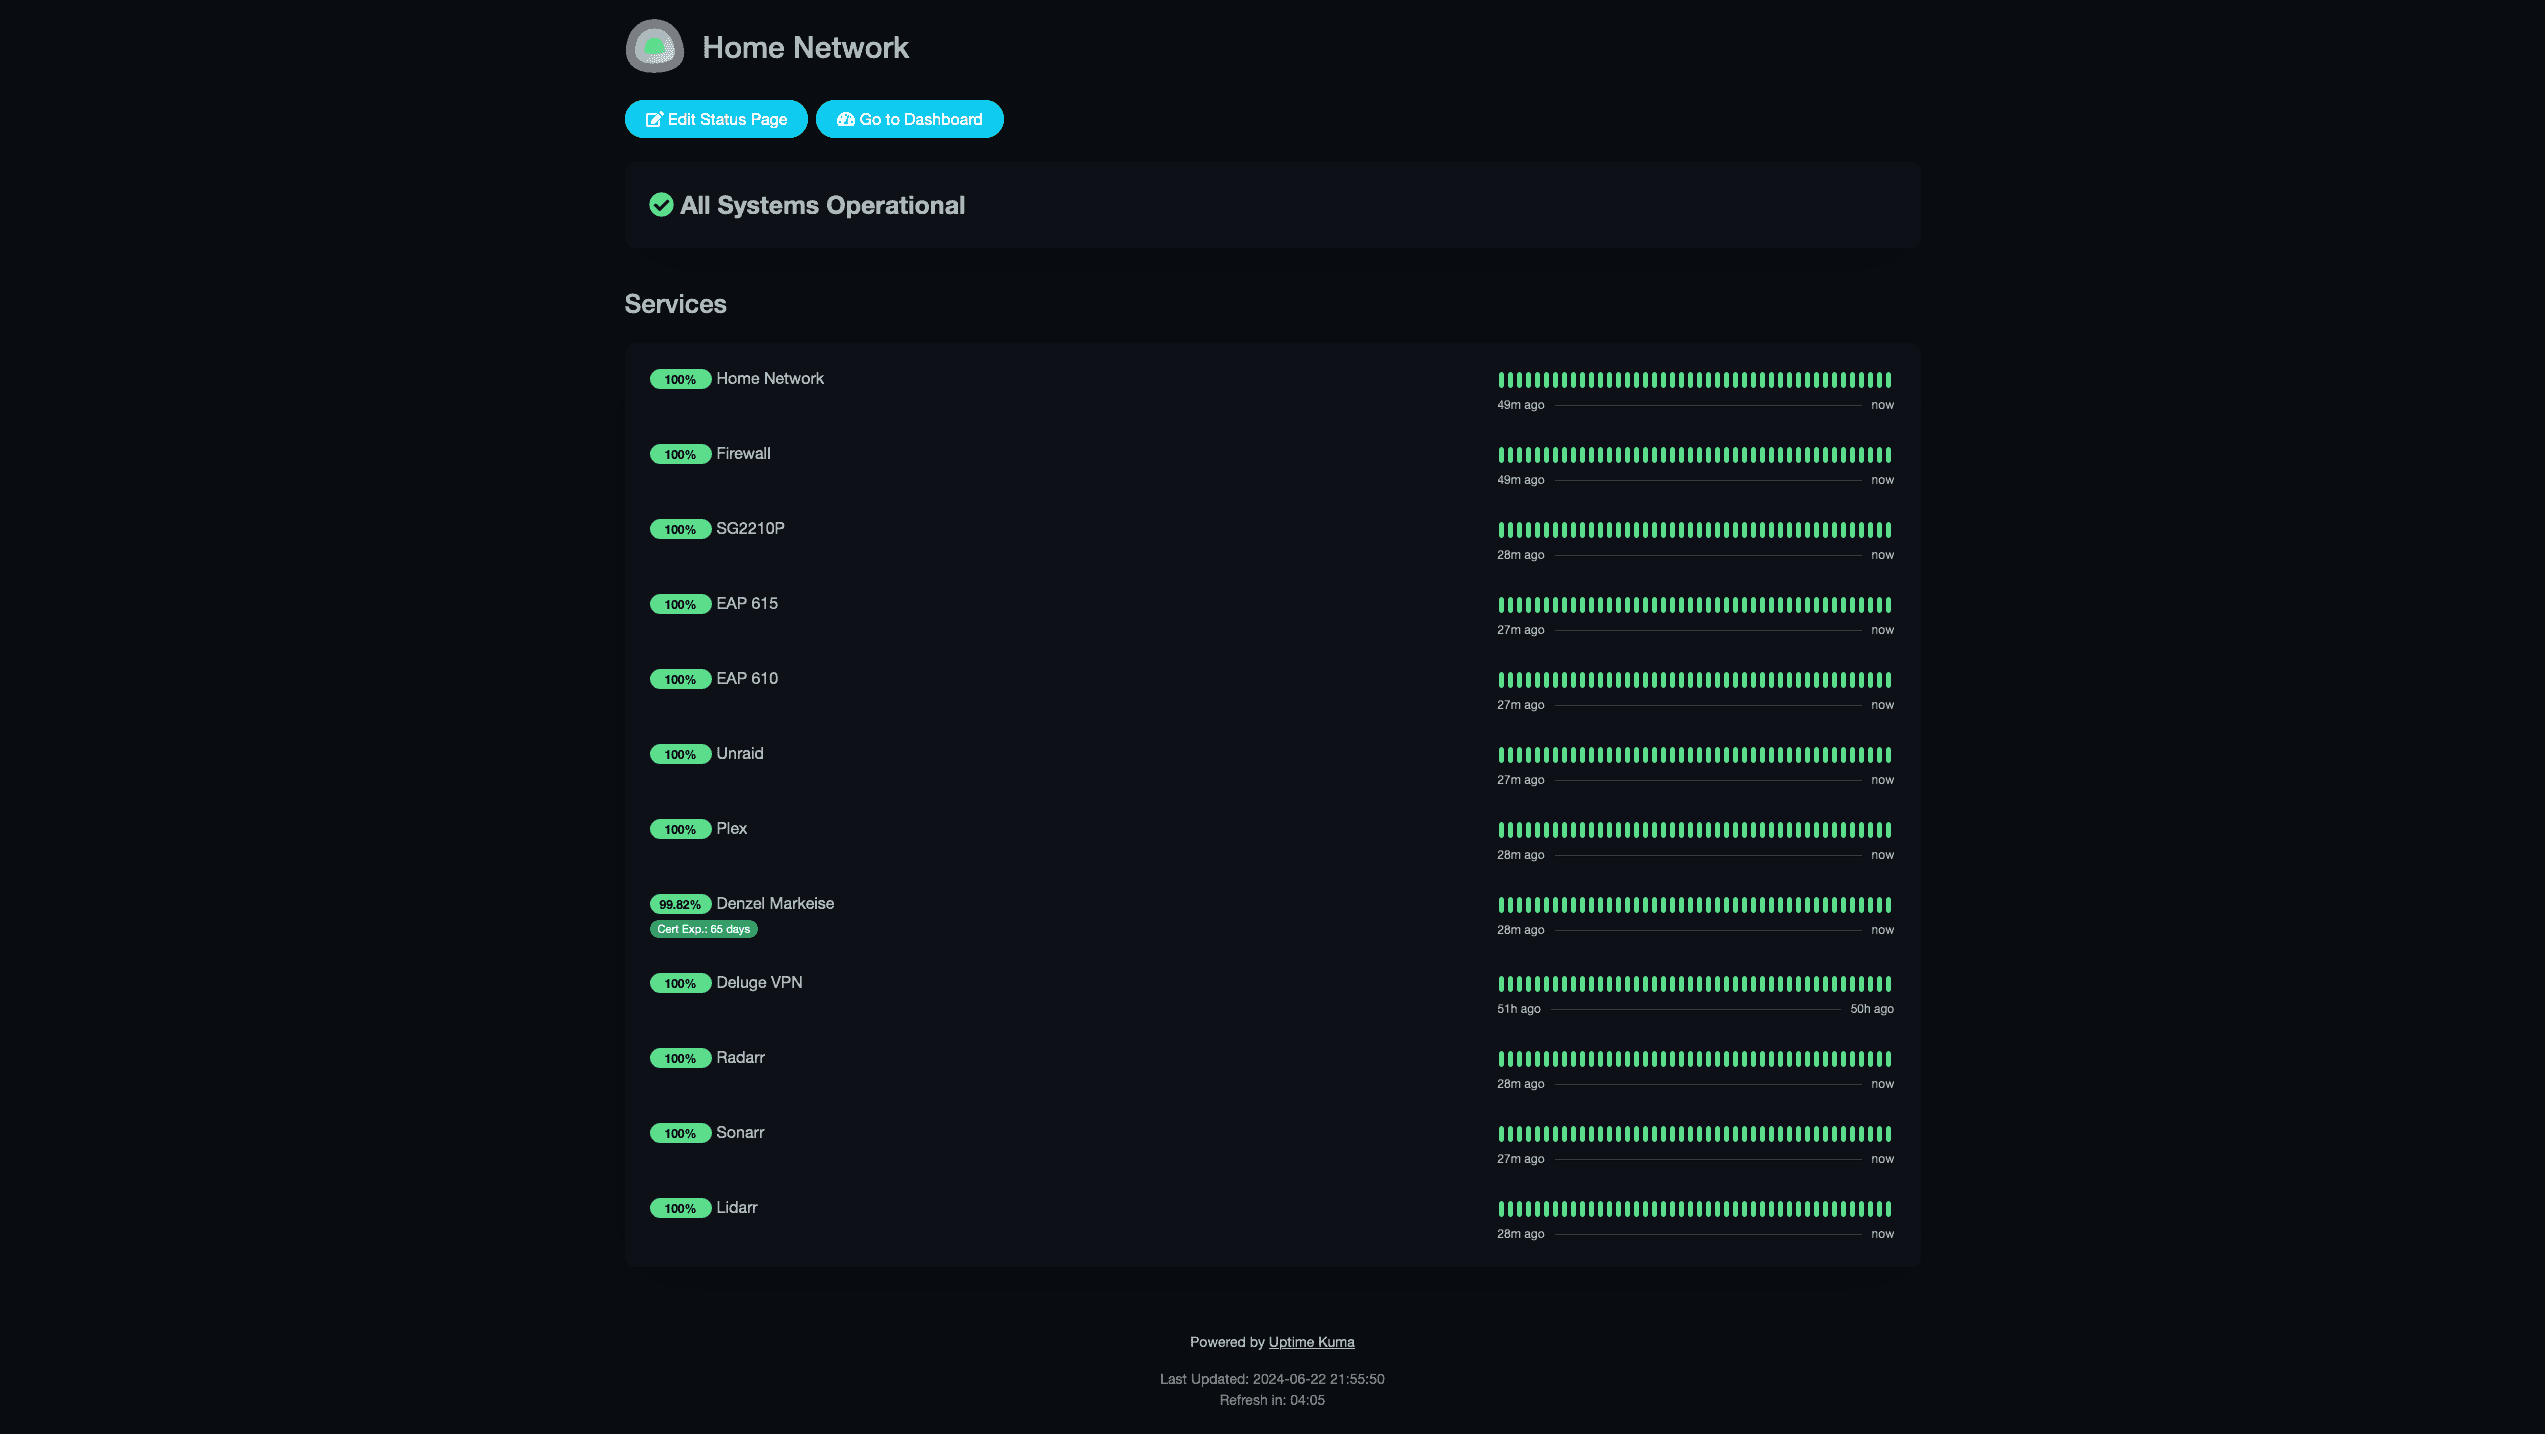
Task: Click the SG2210P service name
Action: (750, 528)
